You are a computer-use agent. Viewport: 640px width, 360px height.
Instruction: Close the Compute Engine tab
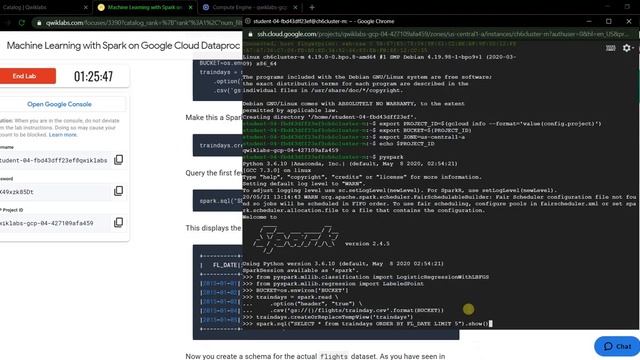coord(296,7)
